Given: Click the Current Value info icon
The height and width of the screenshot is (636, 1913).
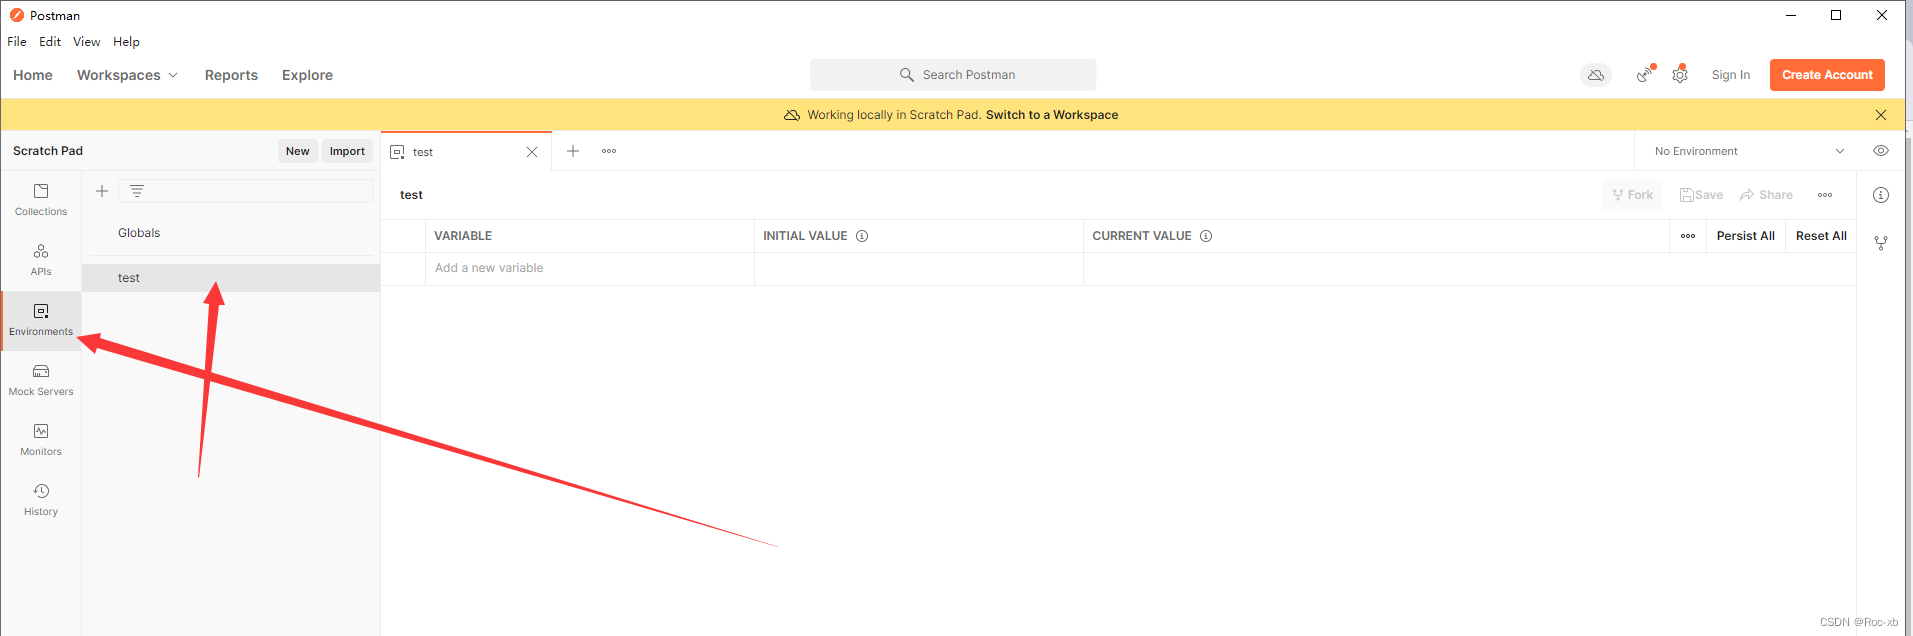Looking at the screenshot, I should click(x=1206, y=236).
